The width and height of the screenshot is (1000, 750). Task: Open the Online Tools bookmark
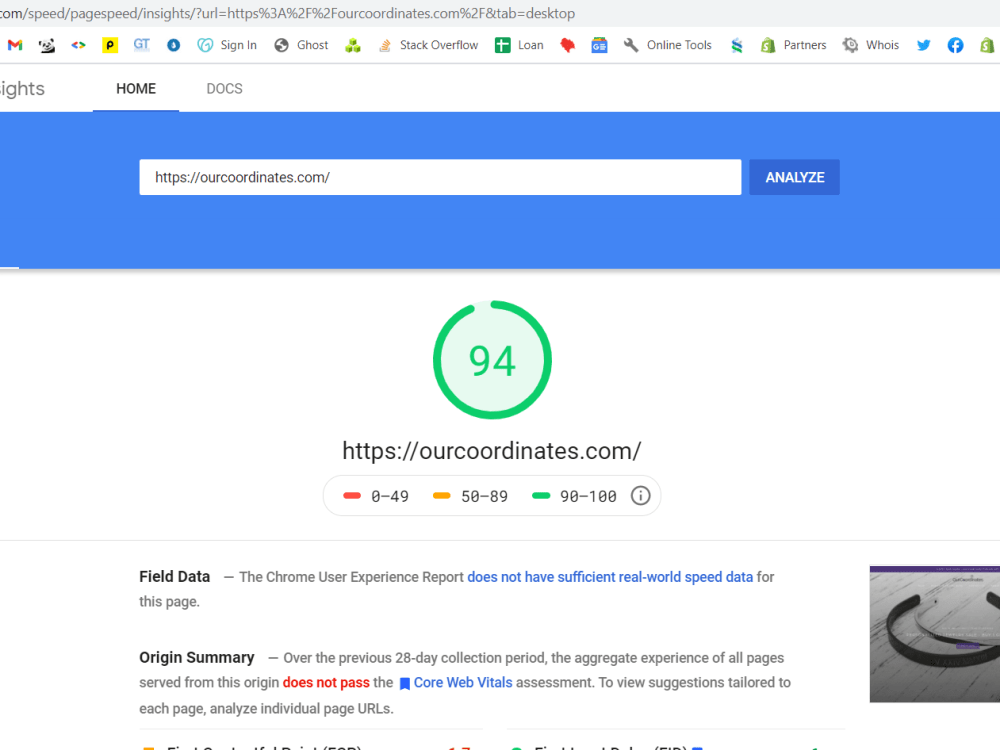click(x=668, y=45)
